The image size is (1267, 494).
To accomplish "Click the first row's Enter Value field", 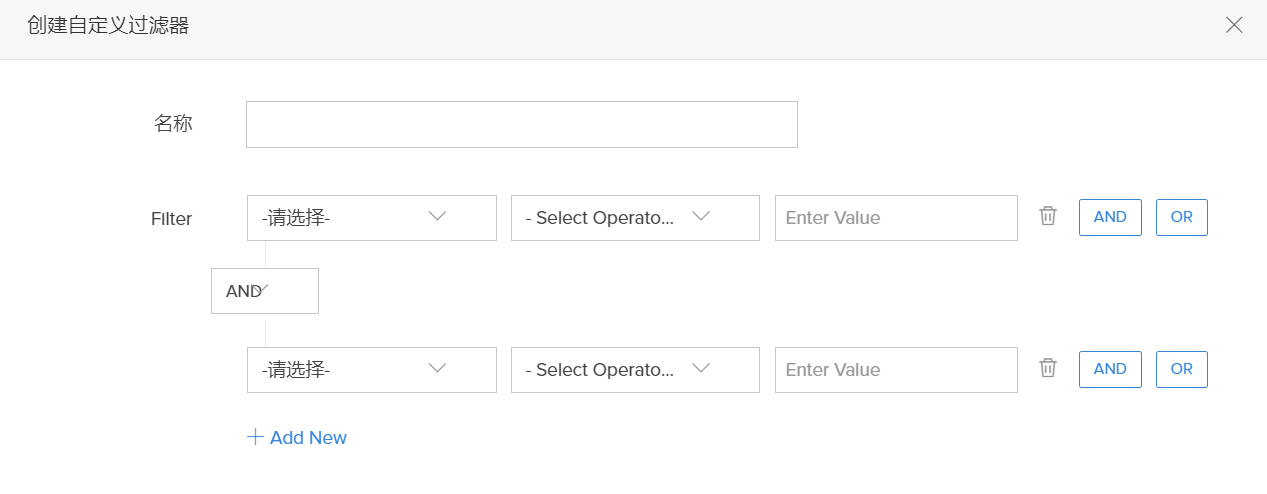I will [x=895, y=218].
